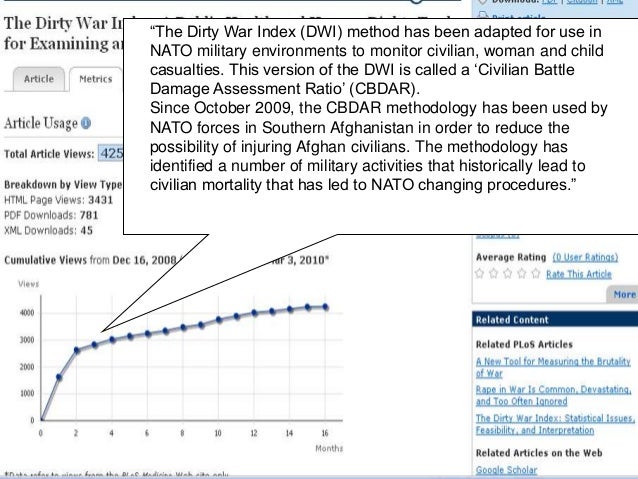Click the chart data point at month 2
The width and height of the screenshot is (638, 479).
coord(77,350)
